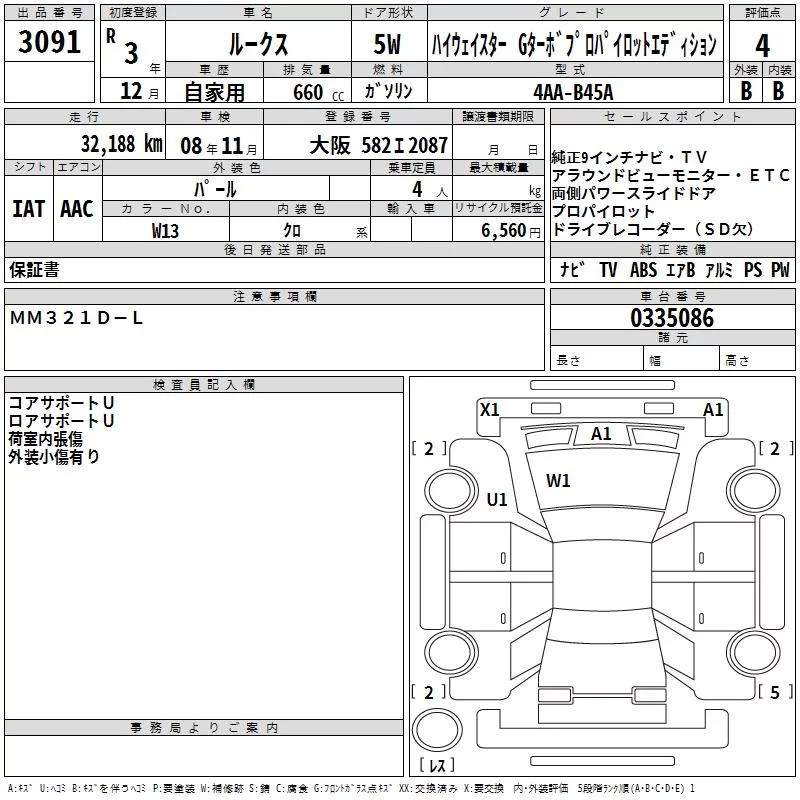
Task: Select the note MM321D-L
Action: tap(77, 318)
